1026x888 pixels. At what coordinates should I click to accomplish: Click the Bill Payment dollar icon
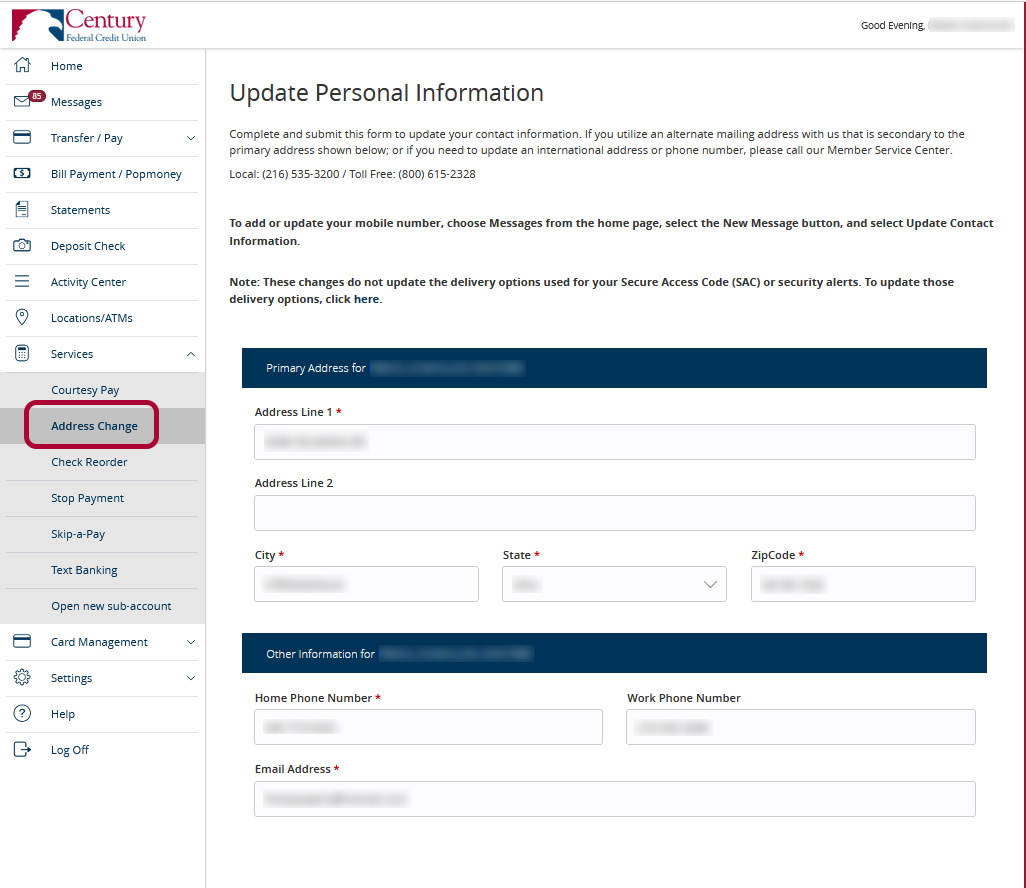click(x=22, y=173)
